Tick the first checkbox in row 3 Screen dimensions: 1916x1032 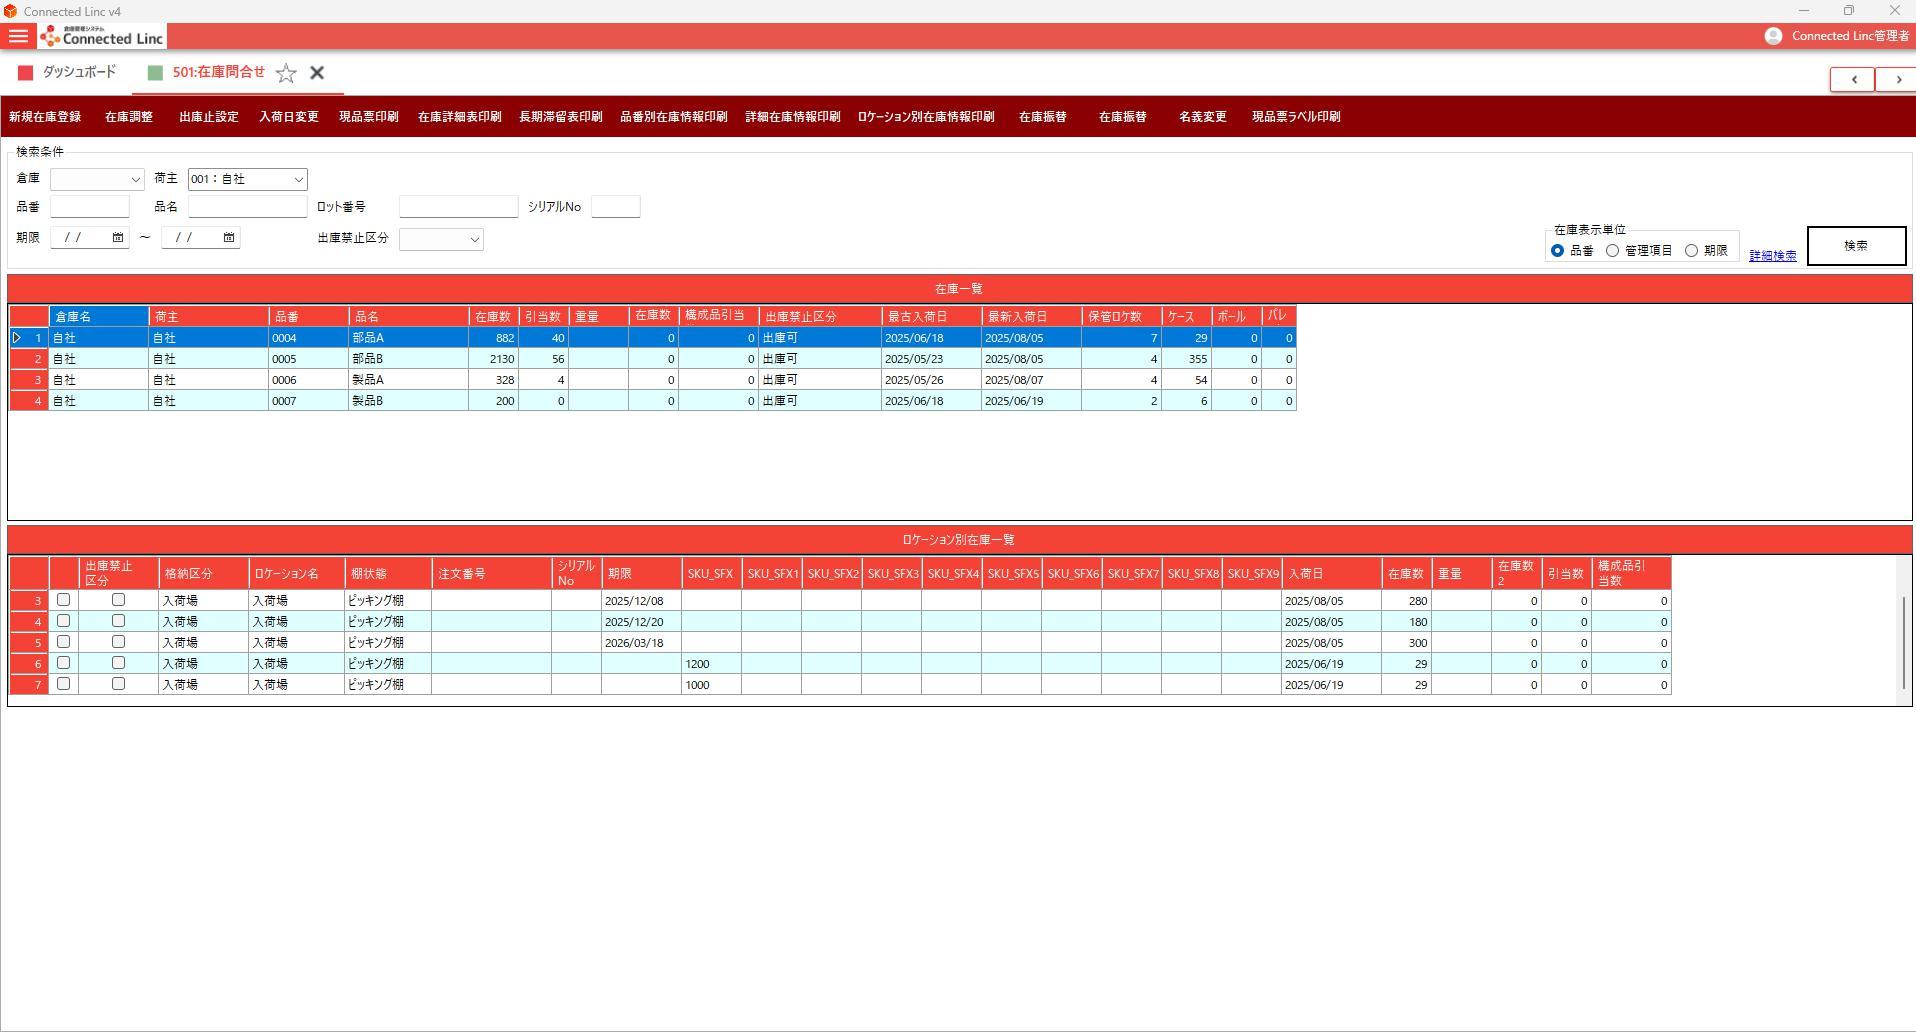pyautogui.click(x=64, y=600)
